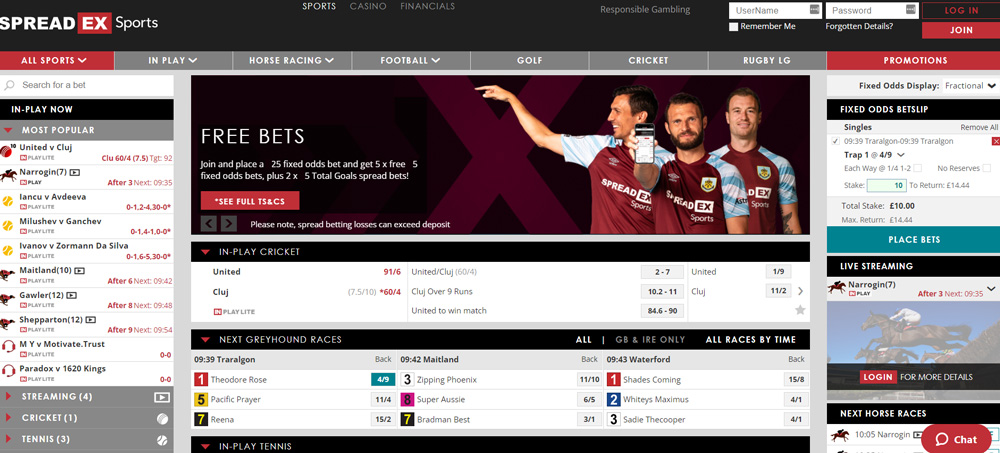Screen dimensions: 1000x453
Task: Click LOGIN on the live streaming video
Action: 878,377
